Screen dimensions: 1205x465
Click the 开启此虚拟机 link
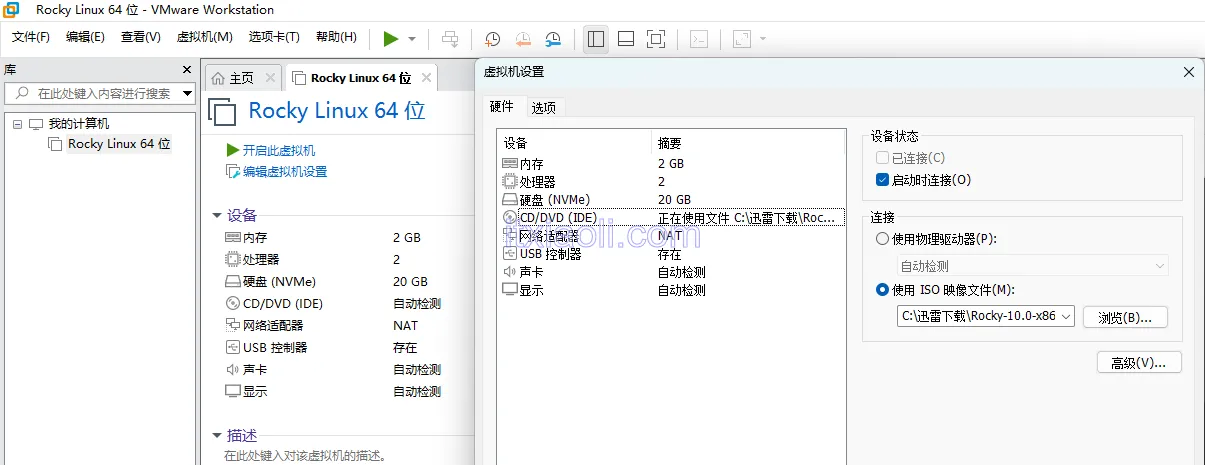coord(279,150)
